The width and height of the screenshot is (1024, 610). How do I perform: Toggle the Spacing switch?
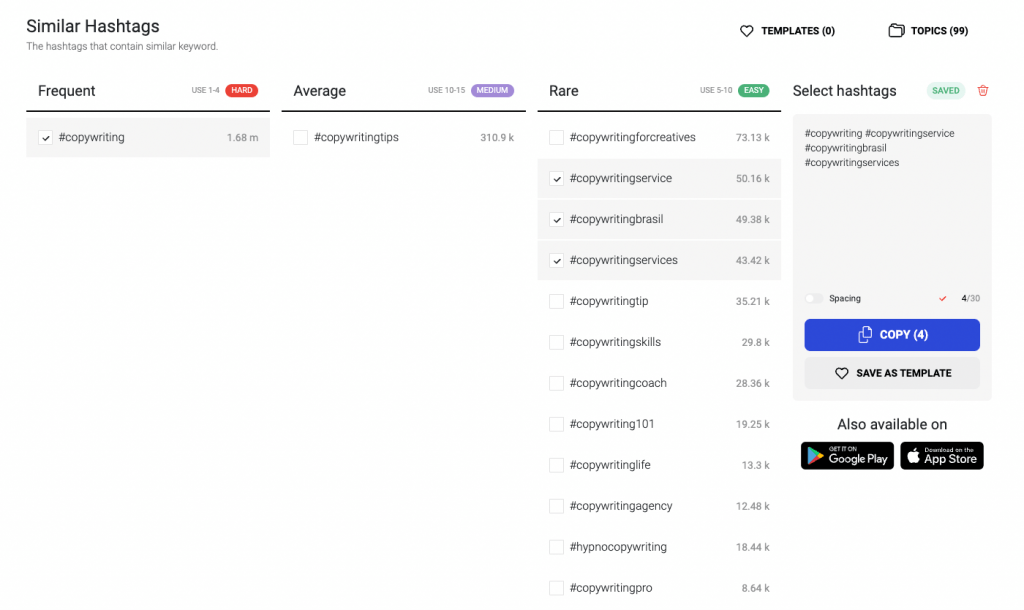tap(814, 298)
